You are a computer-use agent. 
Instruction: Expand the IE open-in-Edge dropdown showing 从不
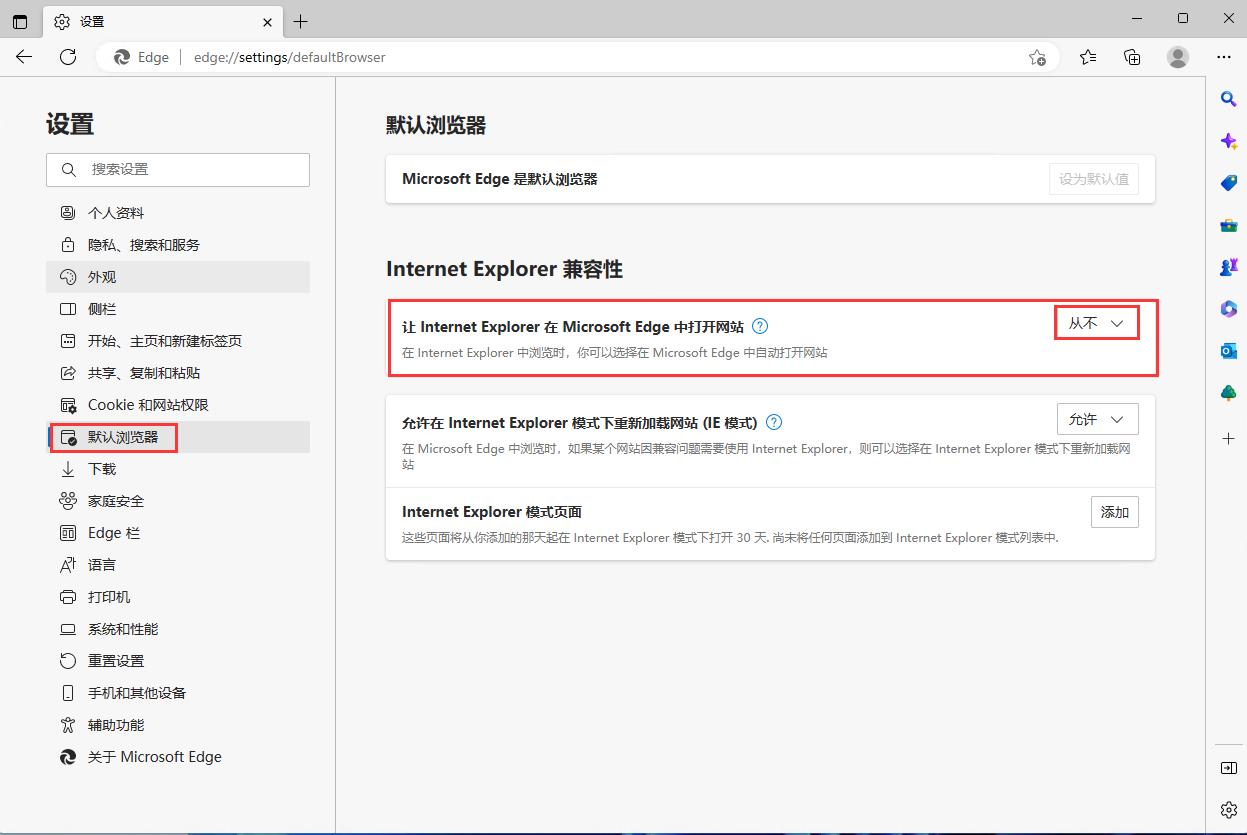point(1096,324)
